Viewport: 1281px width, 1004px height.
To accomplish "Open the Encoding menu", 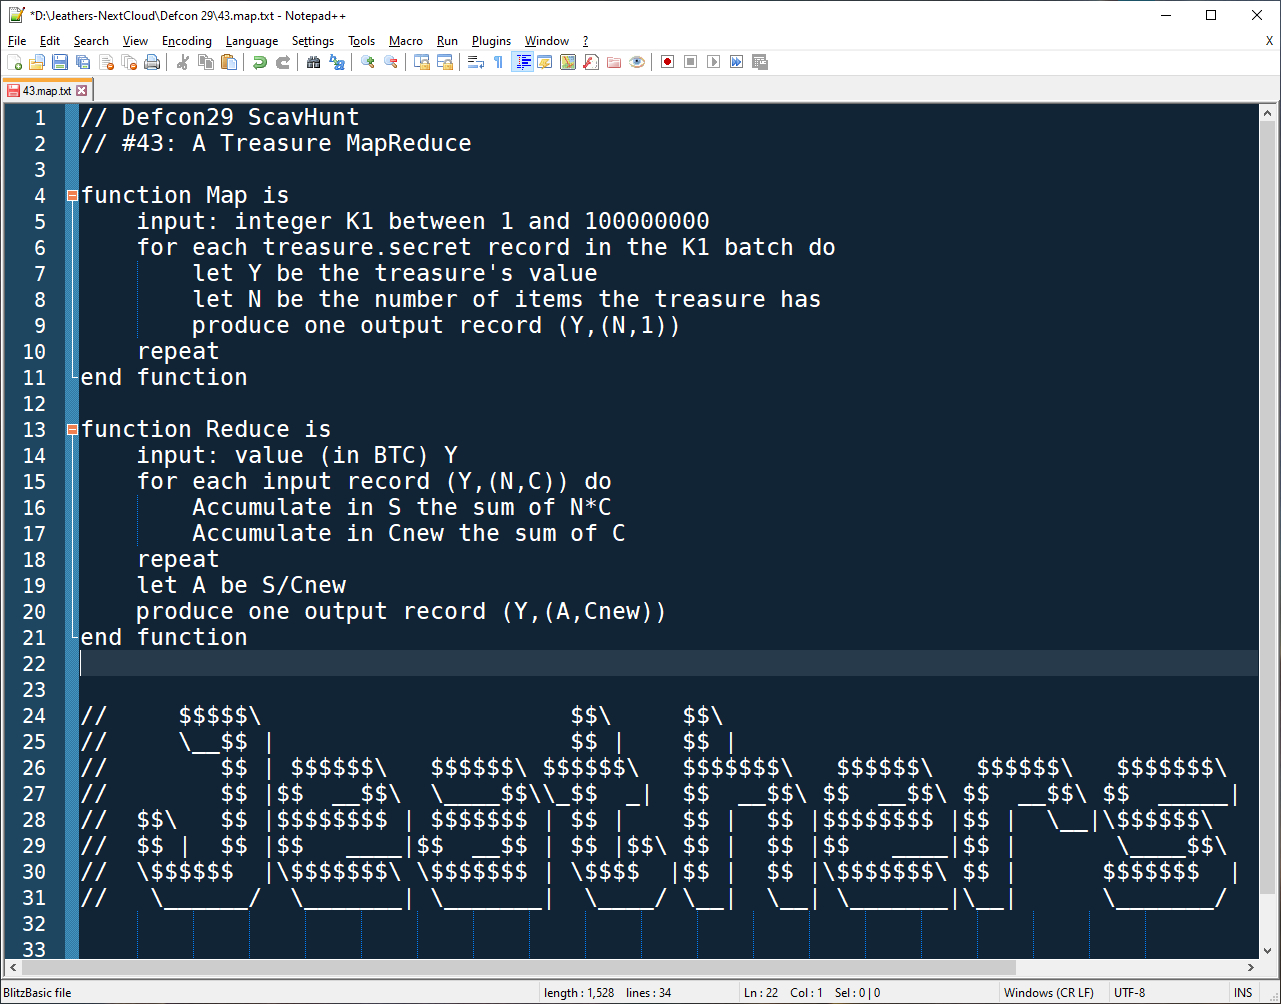I will click(x=186, y=41).
